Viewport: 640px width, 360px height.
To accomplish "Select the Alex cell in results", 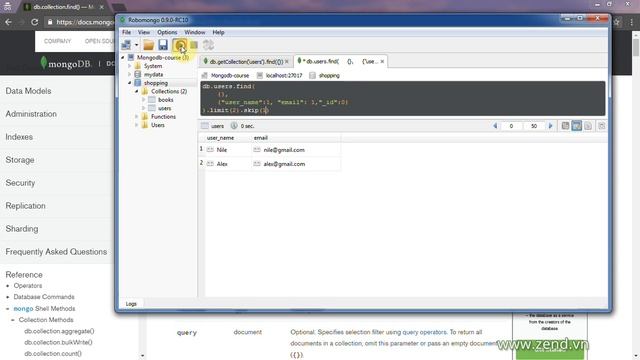I will [x=227, y=164].
